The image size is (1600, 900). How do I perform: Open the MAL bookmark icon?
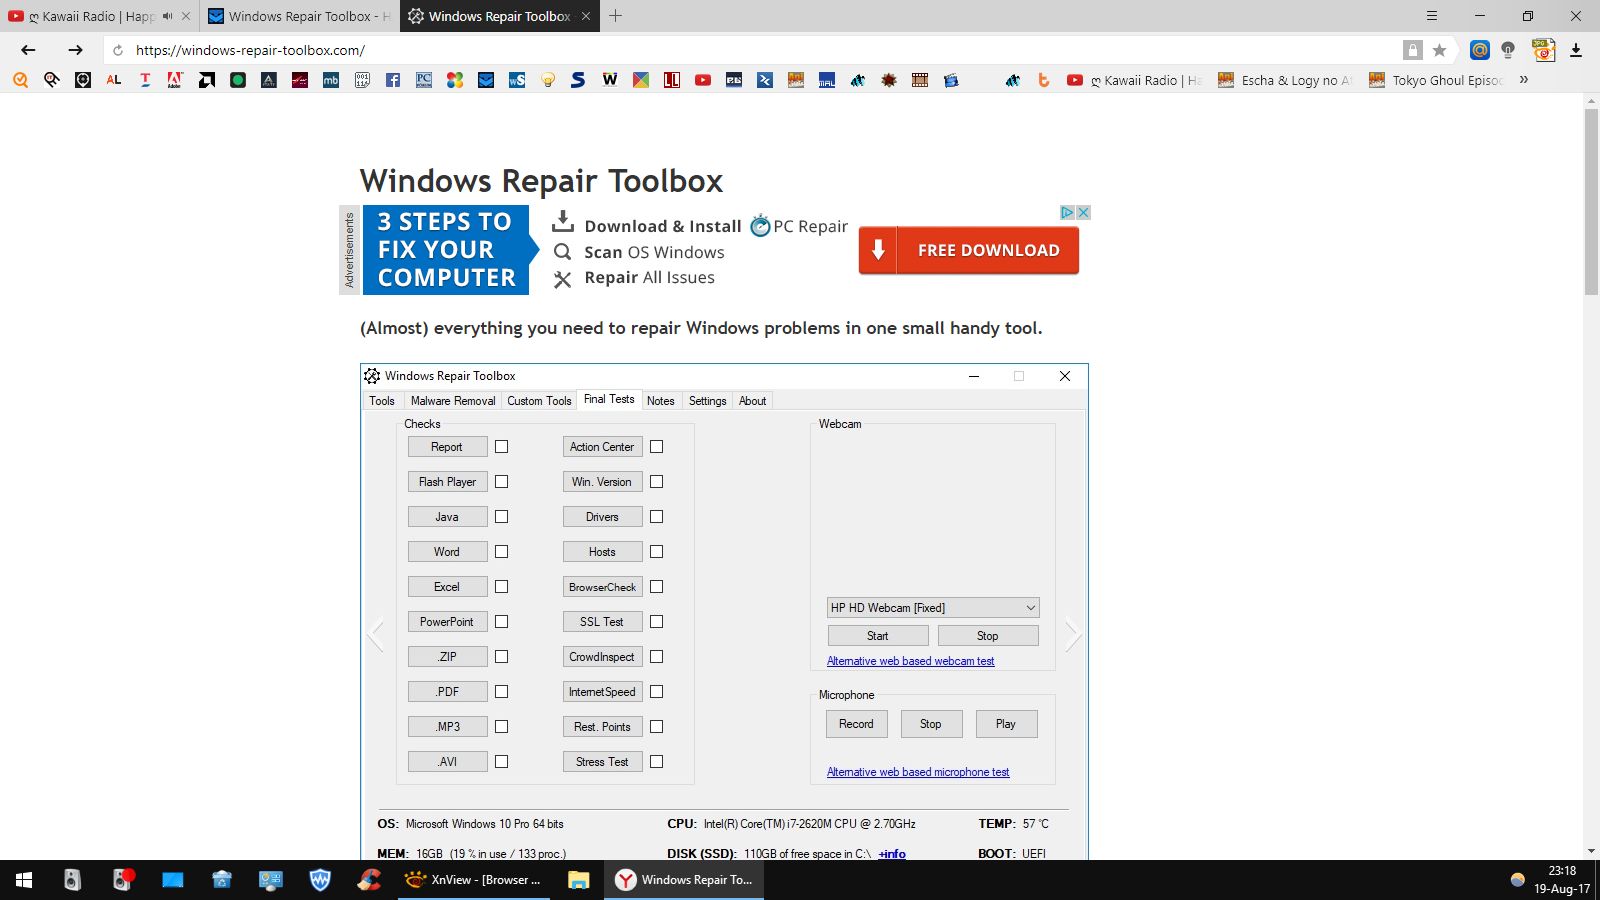tap(827, 80)
